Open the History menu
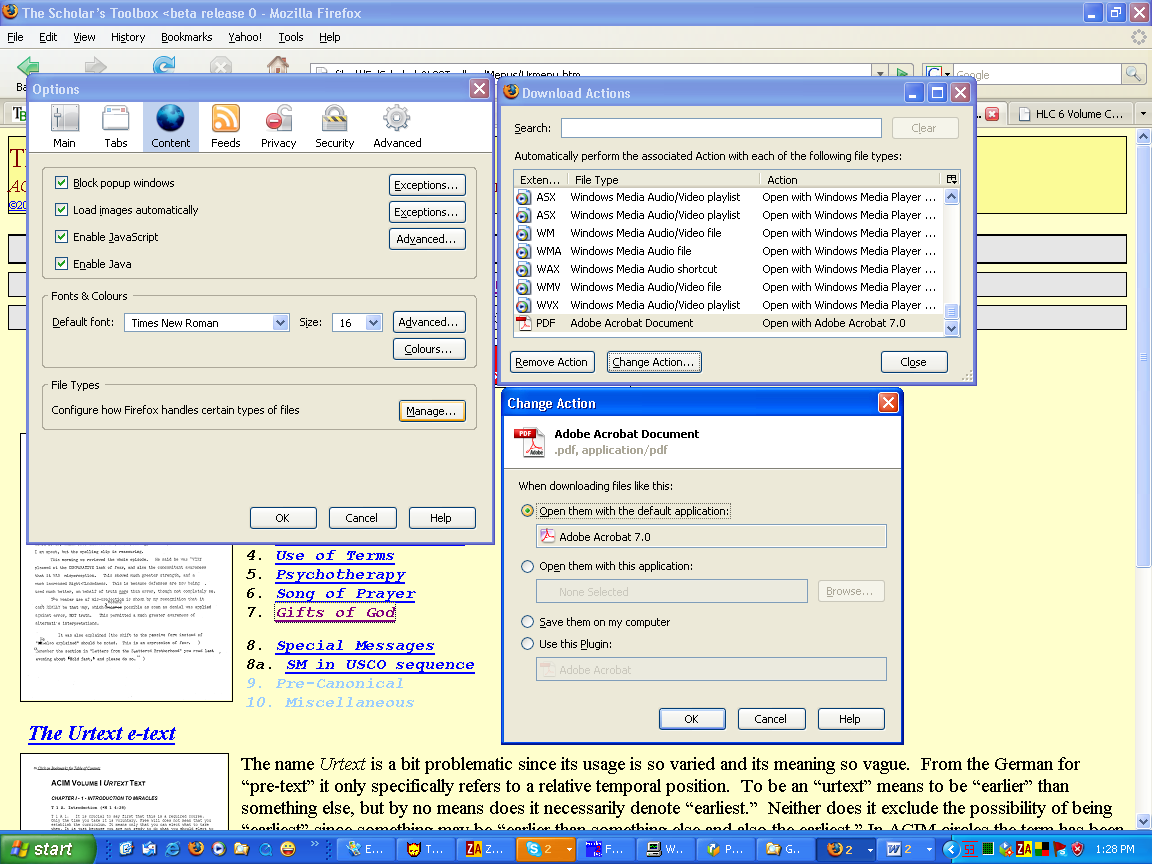The width and height of the screenshot is (1152, 864). (x=128, y=37)
